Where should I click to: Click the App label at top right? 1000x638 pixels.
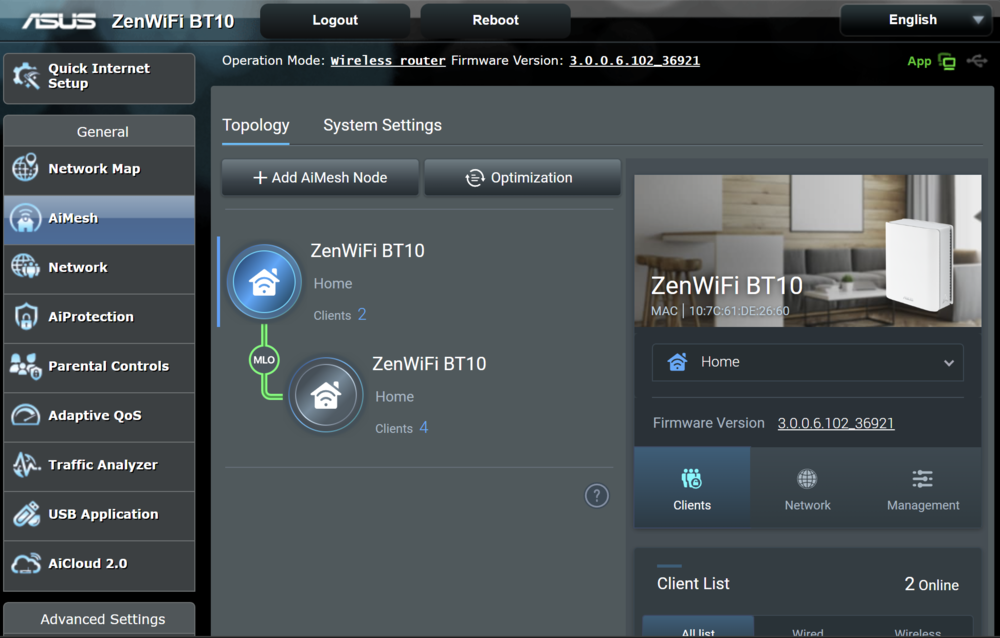(919, 61)
